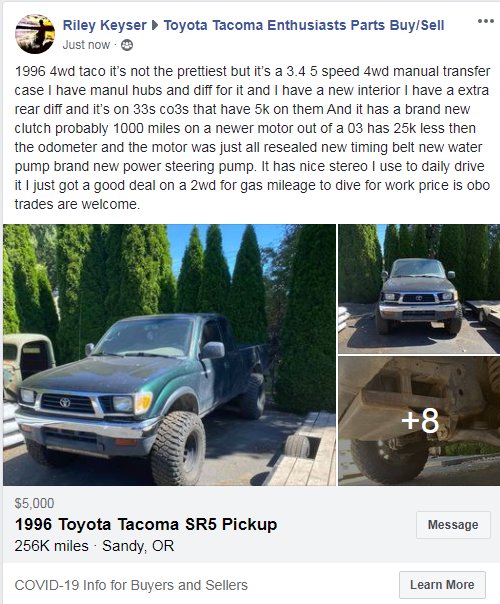Open the 1996 Toyota Tacoma SR5 Pickup listing title
The height and width of the screenshot is (604, 500).
click(146, 524)
